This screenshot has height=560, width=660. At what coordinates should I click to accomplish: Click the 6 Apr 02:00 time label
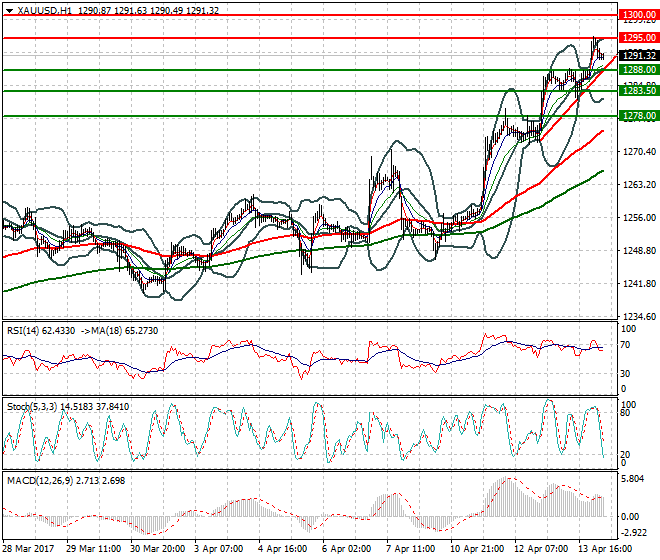[x=346, y=549]
